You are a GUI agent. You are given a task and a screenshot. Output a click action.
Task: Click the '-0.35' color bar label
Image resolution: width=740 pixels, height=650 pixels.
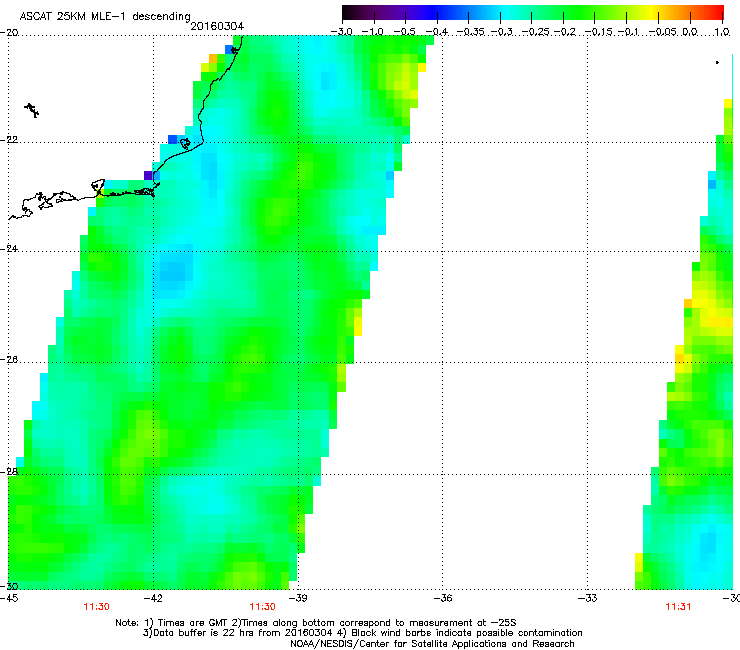(x=471, y=32)
